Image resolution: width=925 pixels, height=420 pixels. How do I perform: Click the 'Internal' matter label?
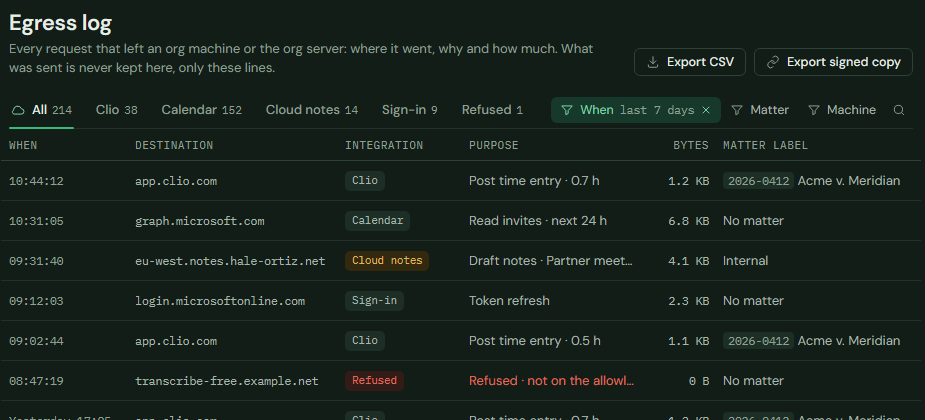(746, 261)
